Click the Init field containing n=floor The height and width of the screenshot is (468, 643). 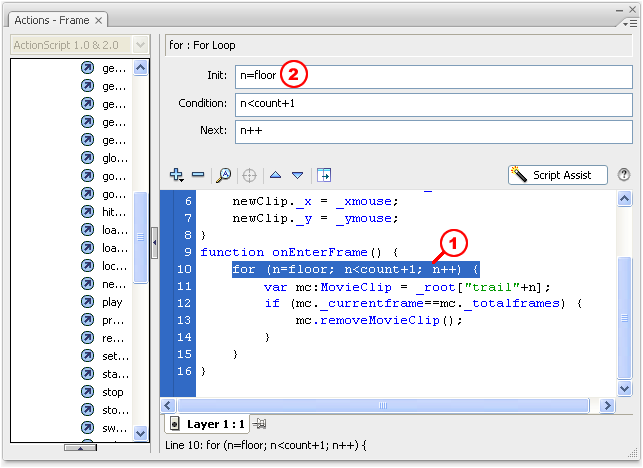(431, 76)
